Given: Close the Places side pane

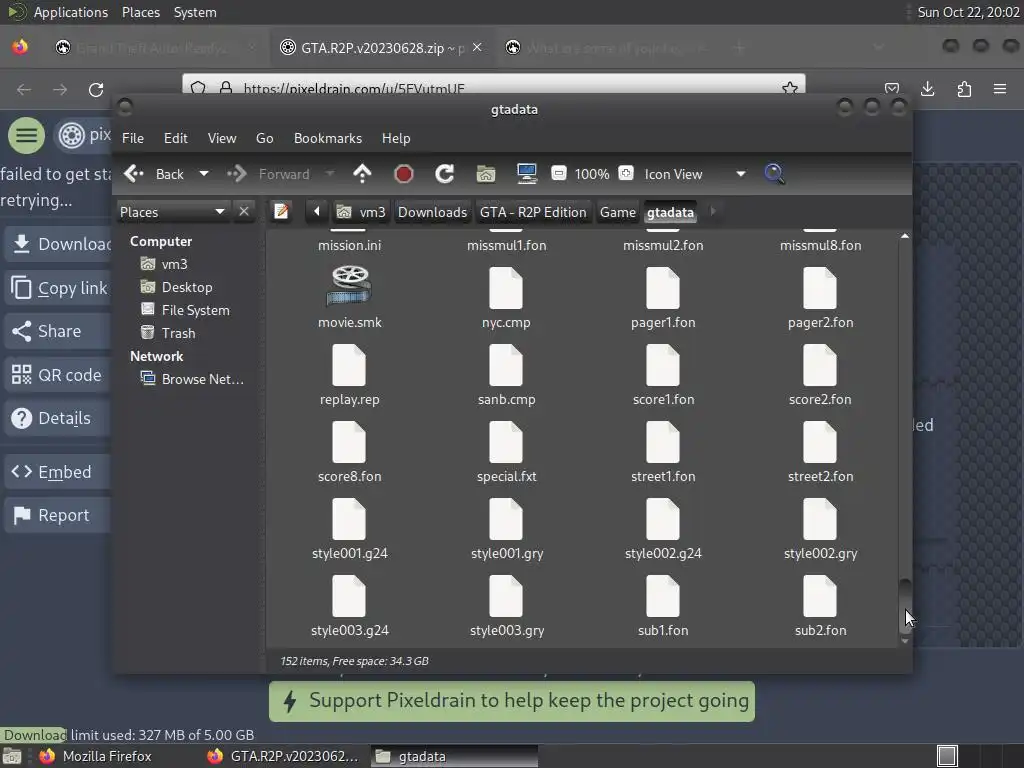Looking at the screenshot, I should [x=244, y=212].
